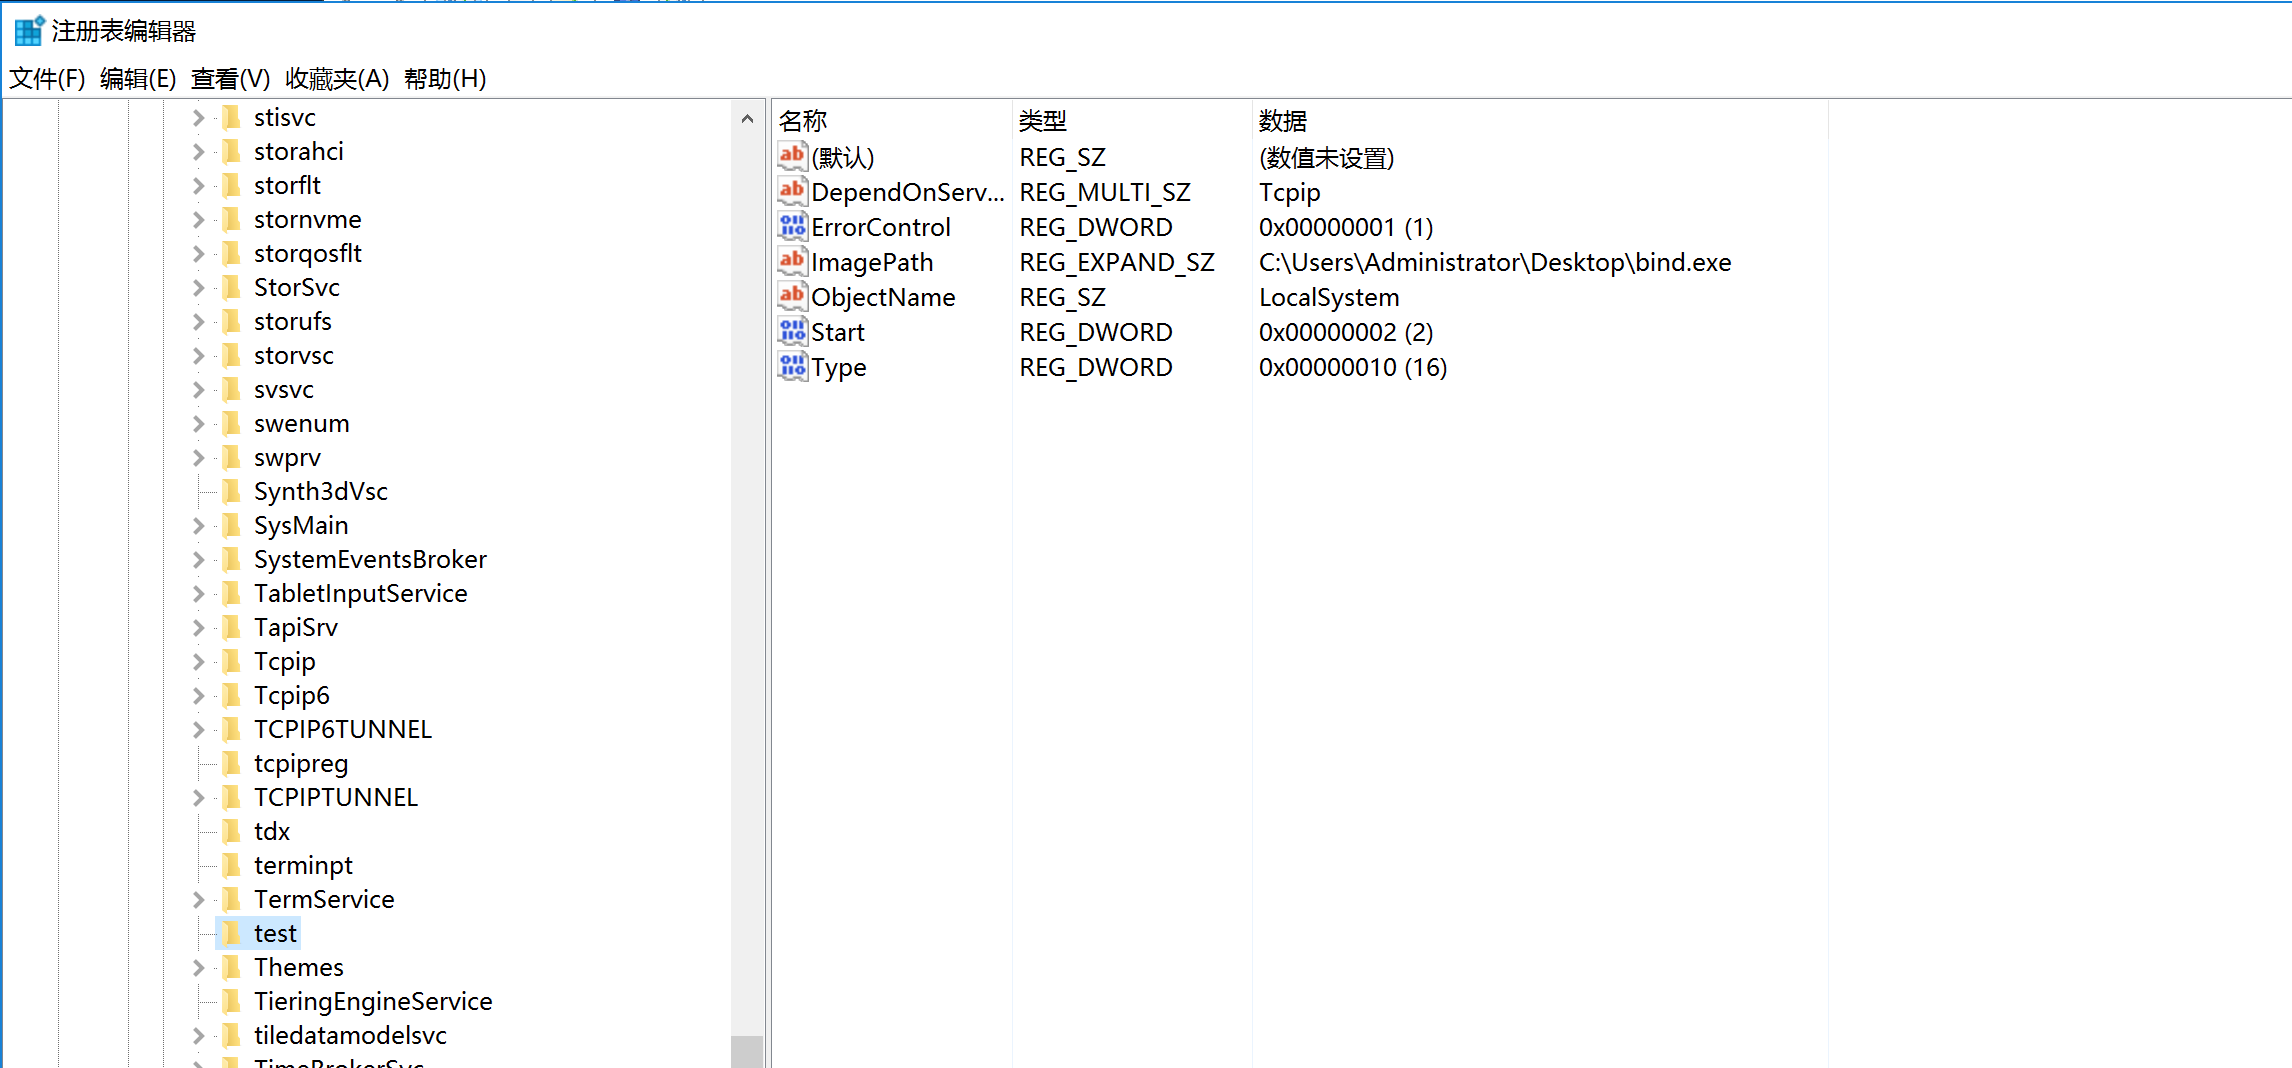The image size is (2292, 1068).
Task: Click the folder icon of TieringEngineService key
Action: [231, 1001]
